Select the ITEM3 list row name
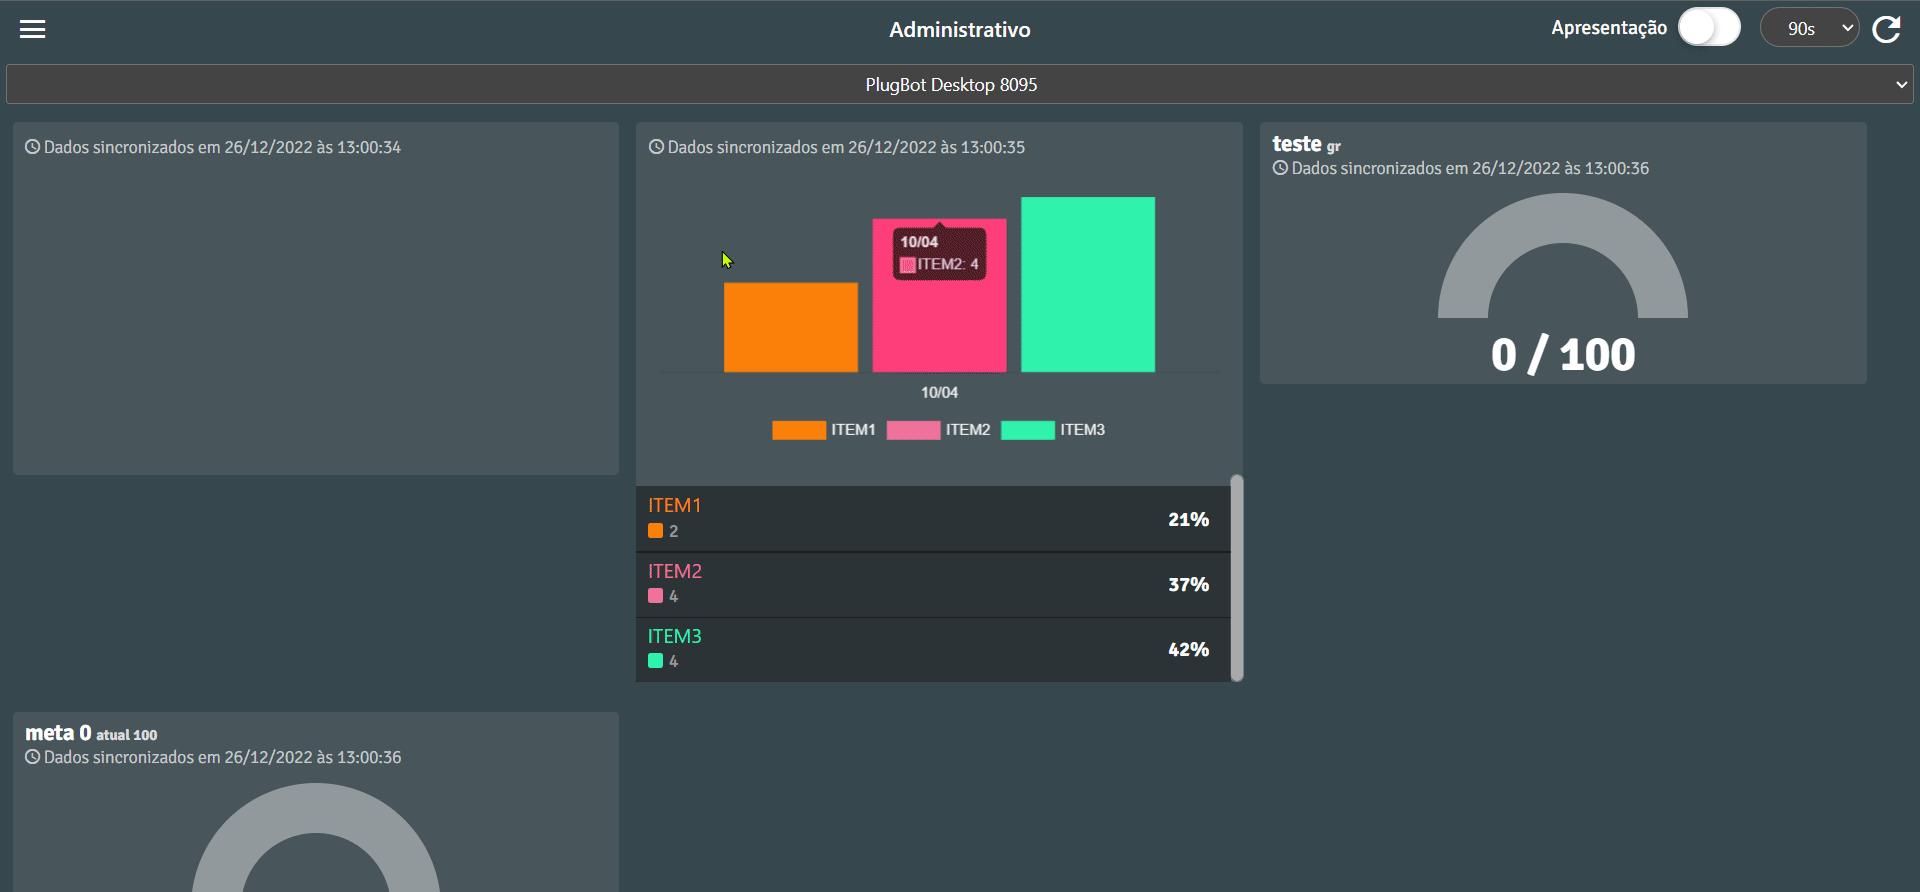Image resolution: width=1920 pixels, height=892 pixels. coord(675,636)
